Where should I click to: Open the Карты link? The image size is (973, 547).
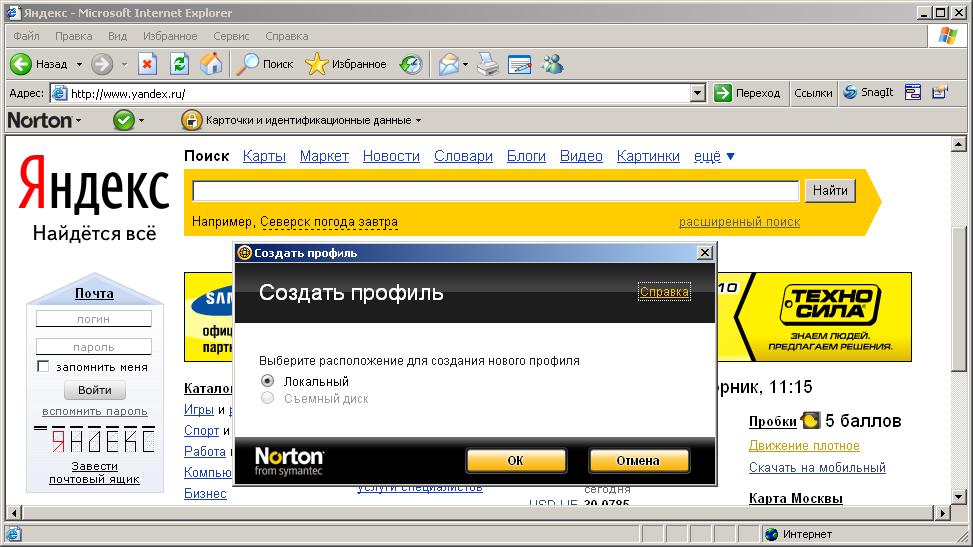pos(264,156)
